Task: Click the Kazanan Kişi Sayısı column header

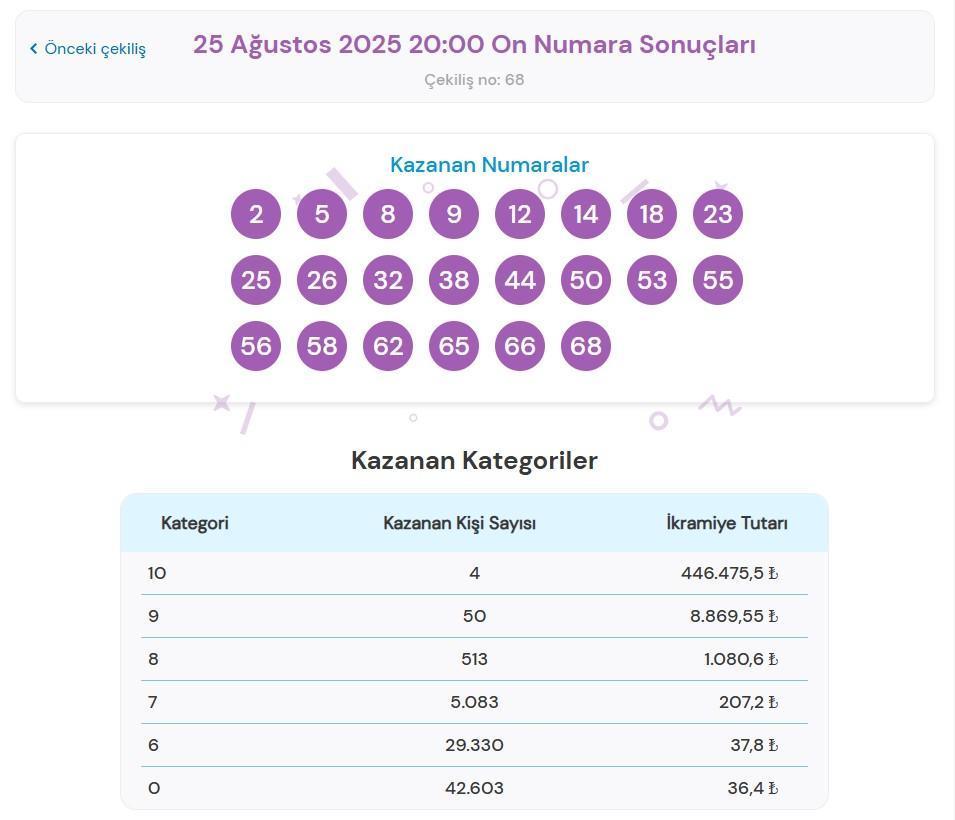Action: click(x=460, y=523)
